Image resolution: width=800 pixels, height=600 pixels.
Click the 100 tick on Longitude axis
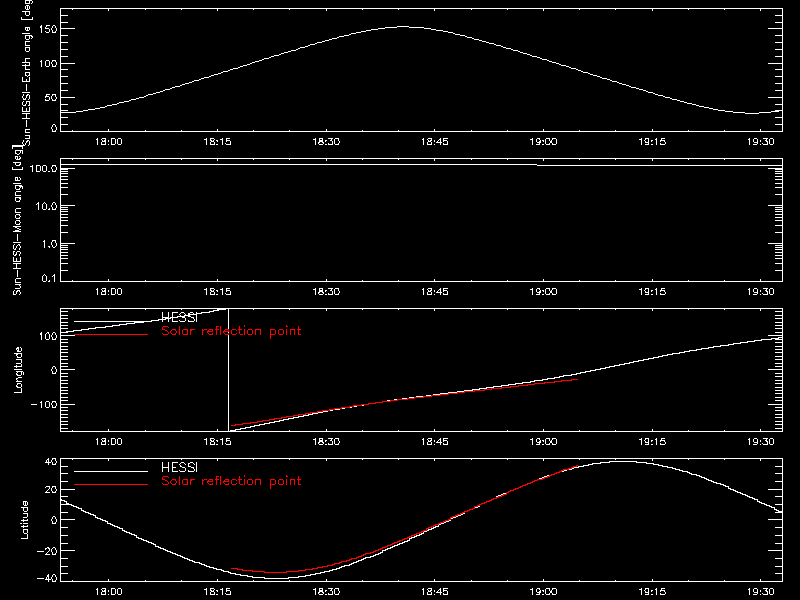pos(48,336)
